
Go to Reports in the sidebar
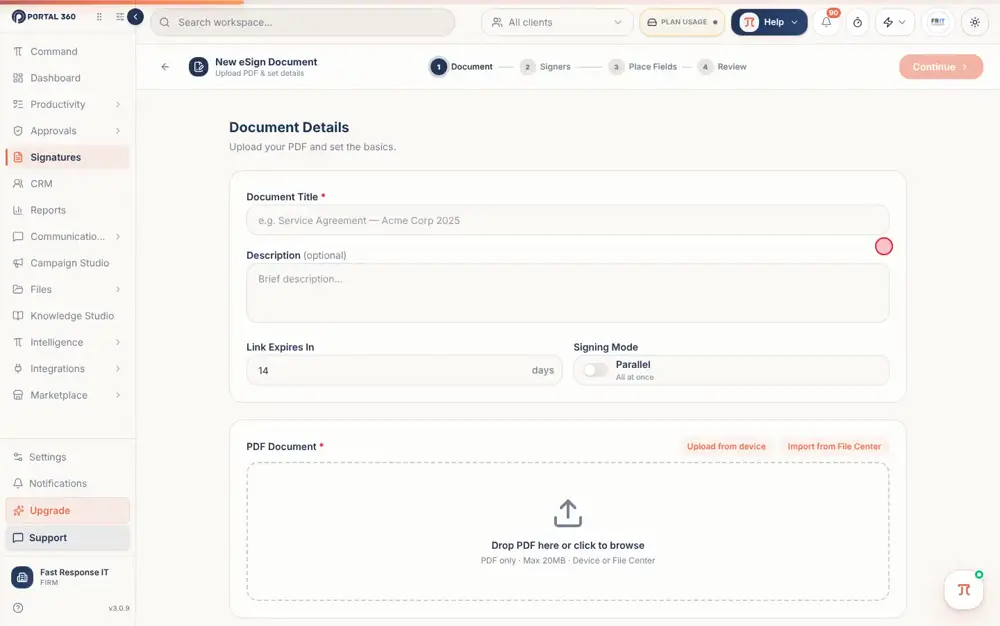click(x=68, y=210)
